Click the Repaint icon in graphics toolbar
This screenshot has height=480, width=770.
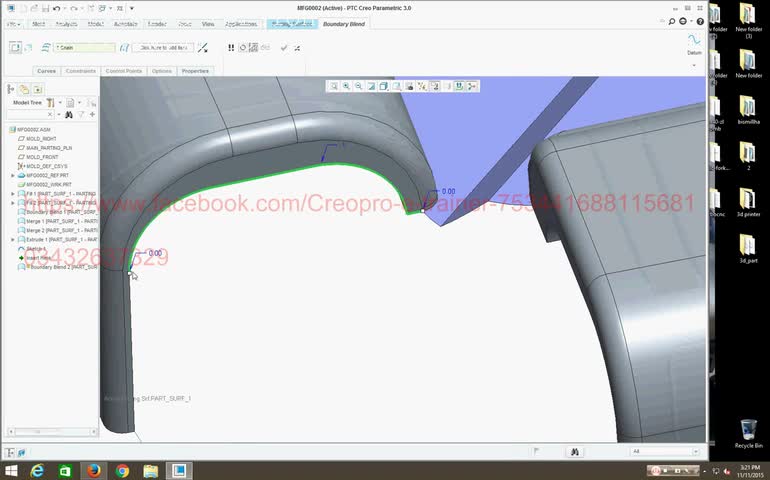(371, 86)
